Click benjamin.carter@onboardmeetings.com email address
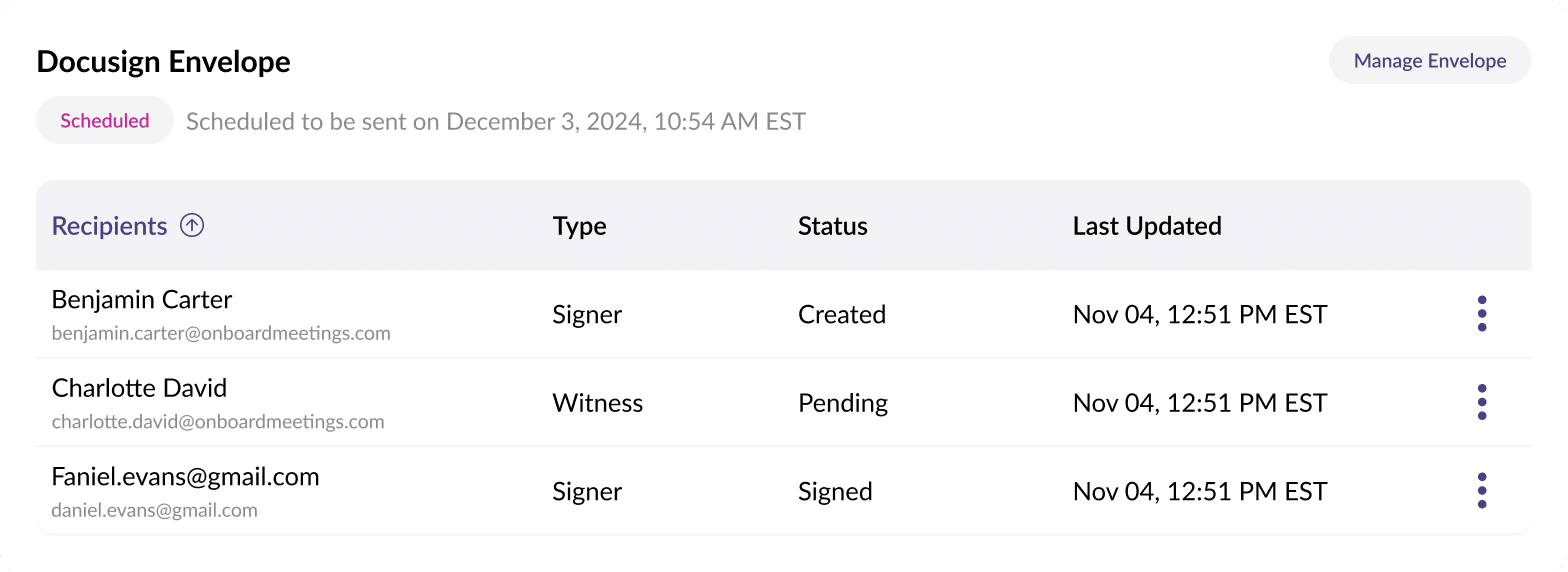The image size is (1568, 572). (x=221, y=333)
